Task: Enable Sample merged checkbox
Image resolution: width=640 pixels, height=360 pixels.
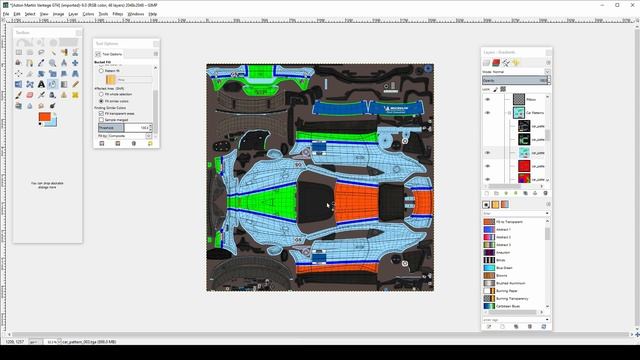Action: (x=101, y=120)
